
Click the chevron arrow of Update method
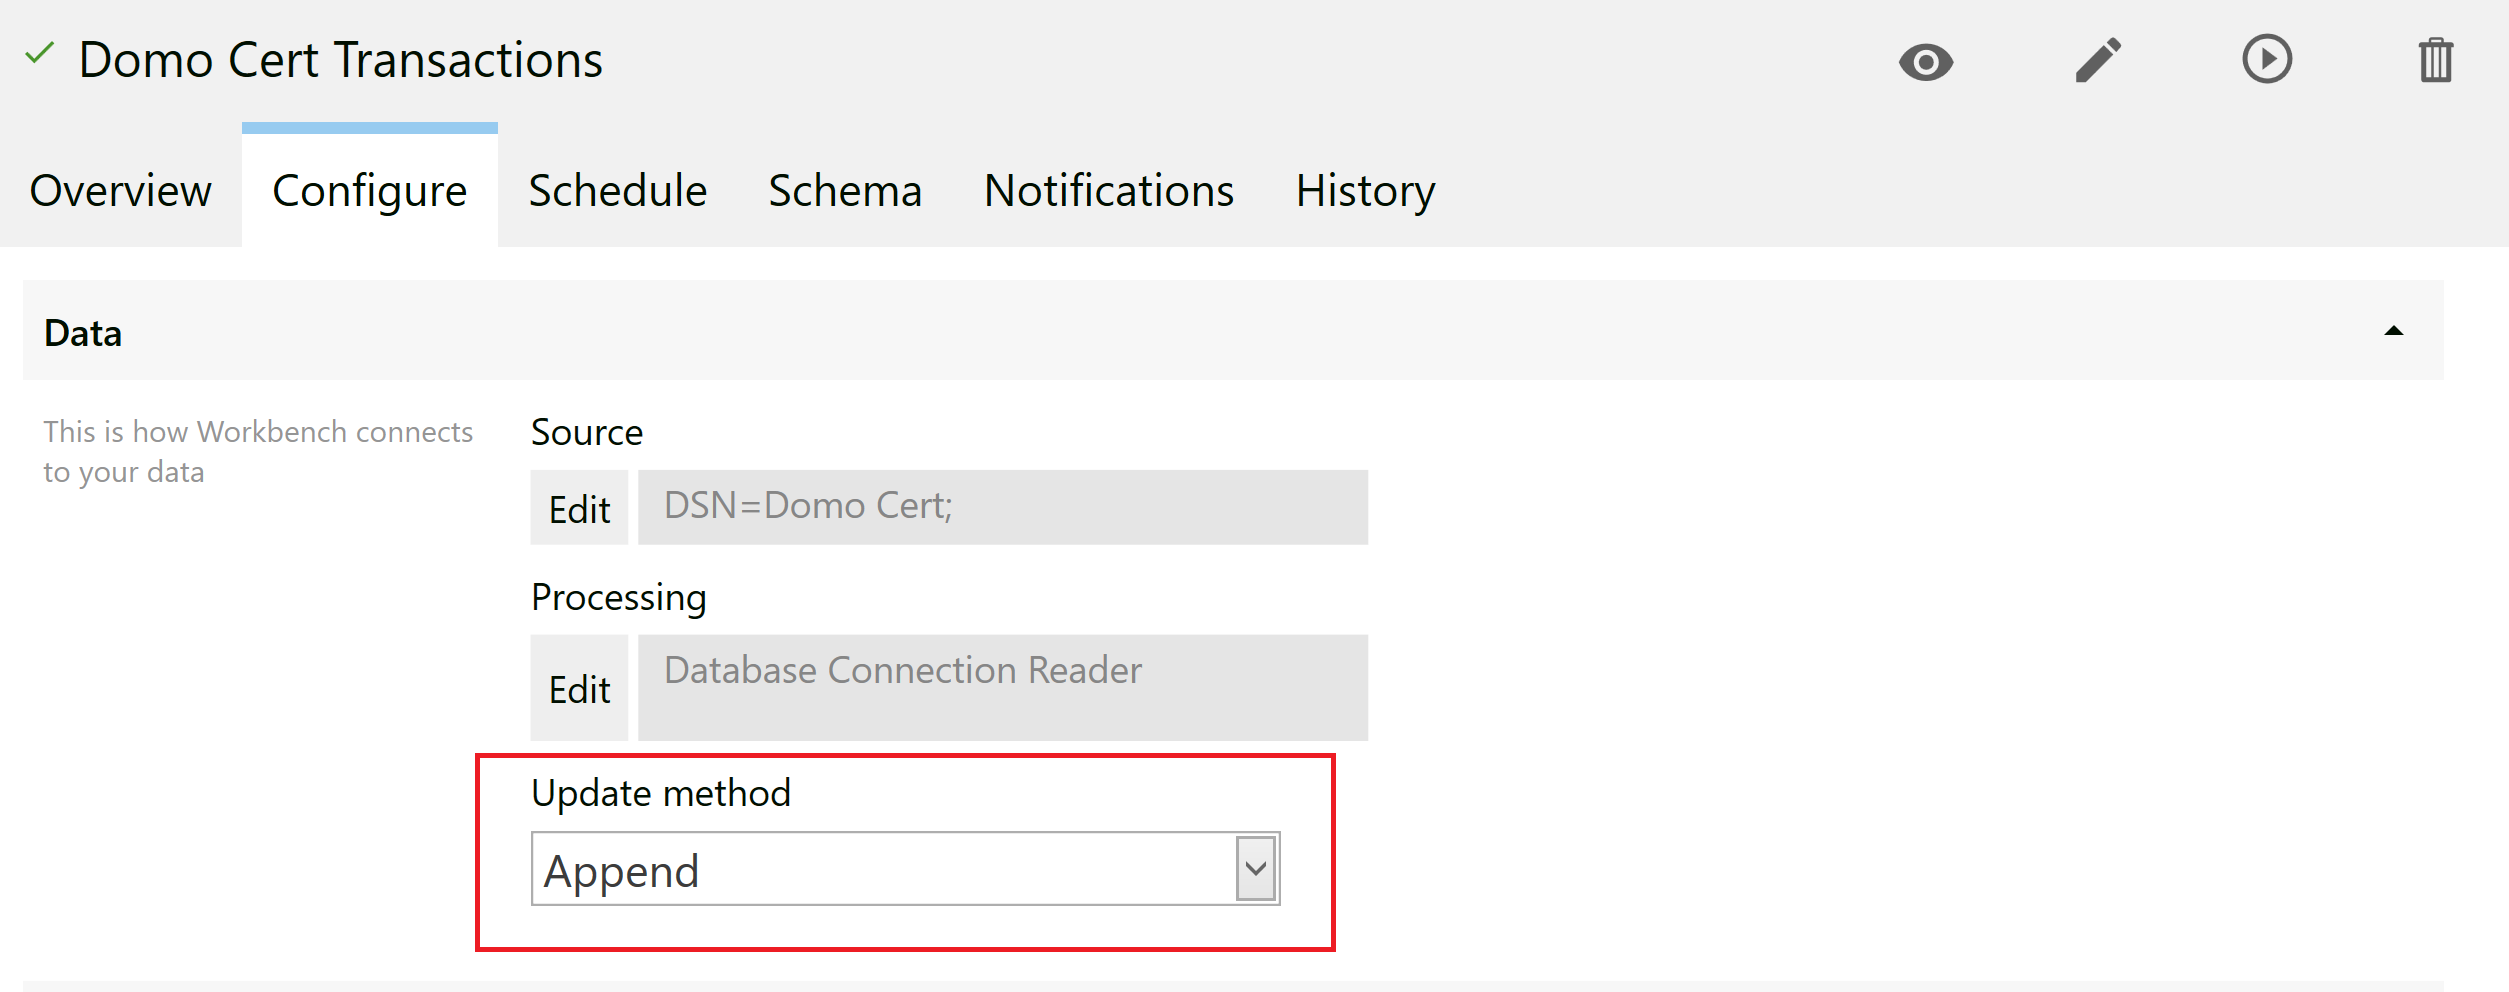click(x=1256, y=869)
